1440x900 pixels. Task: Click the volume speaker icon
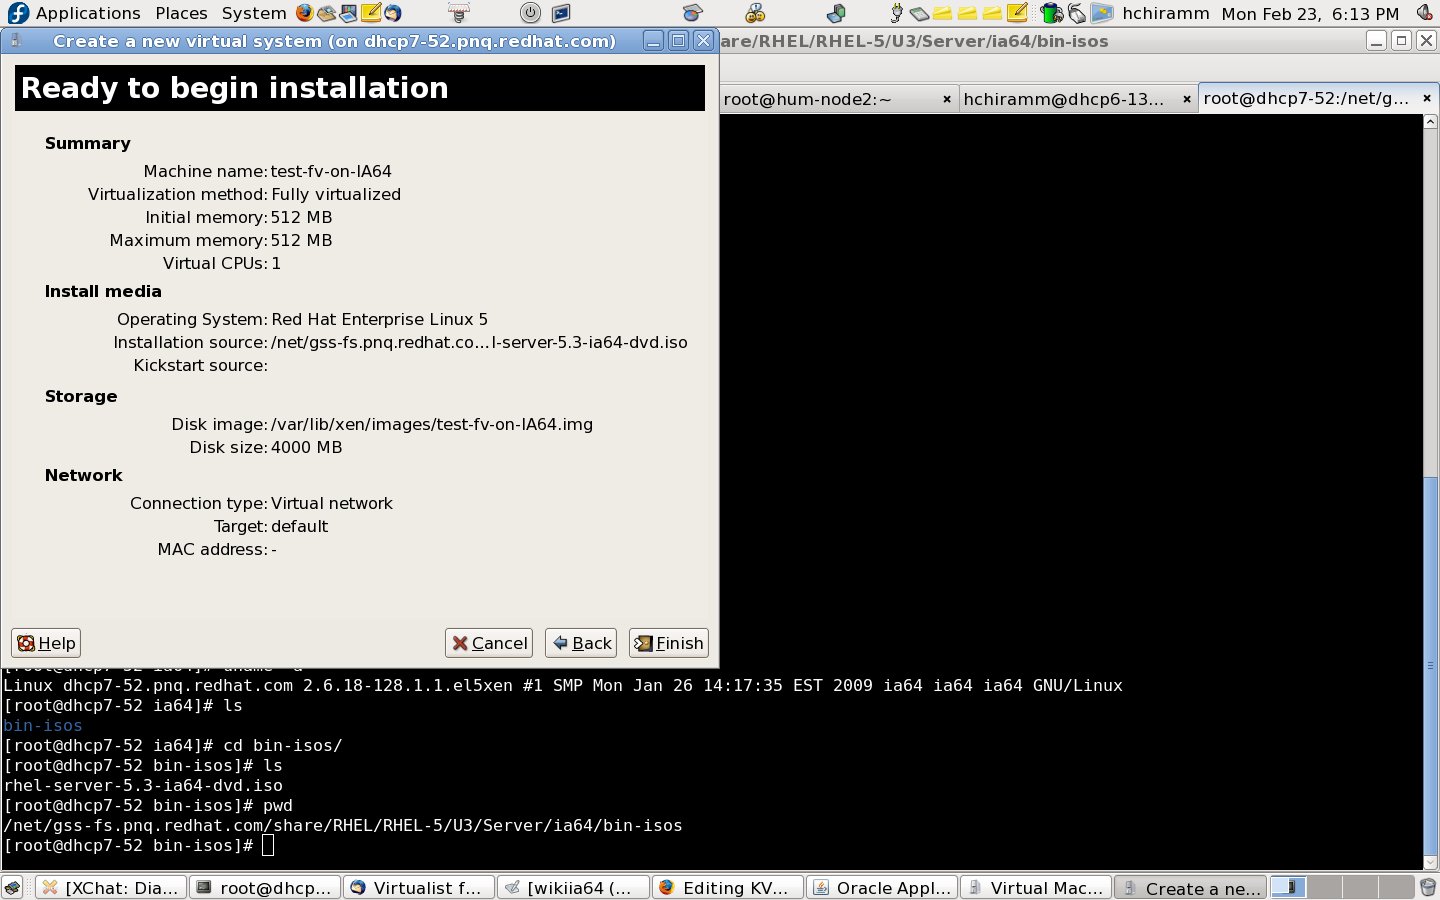[x=1425, y=13]
